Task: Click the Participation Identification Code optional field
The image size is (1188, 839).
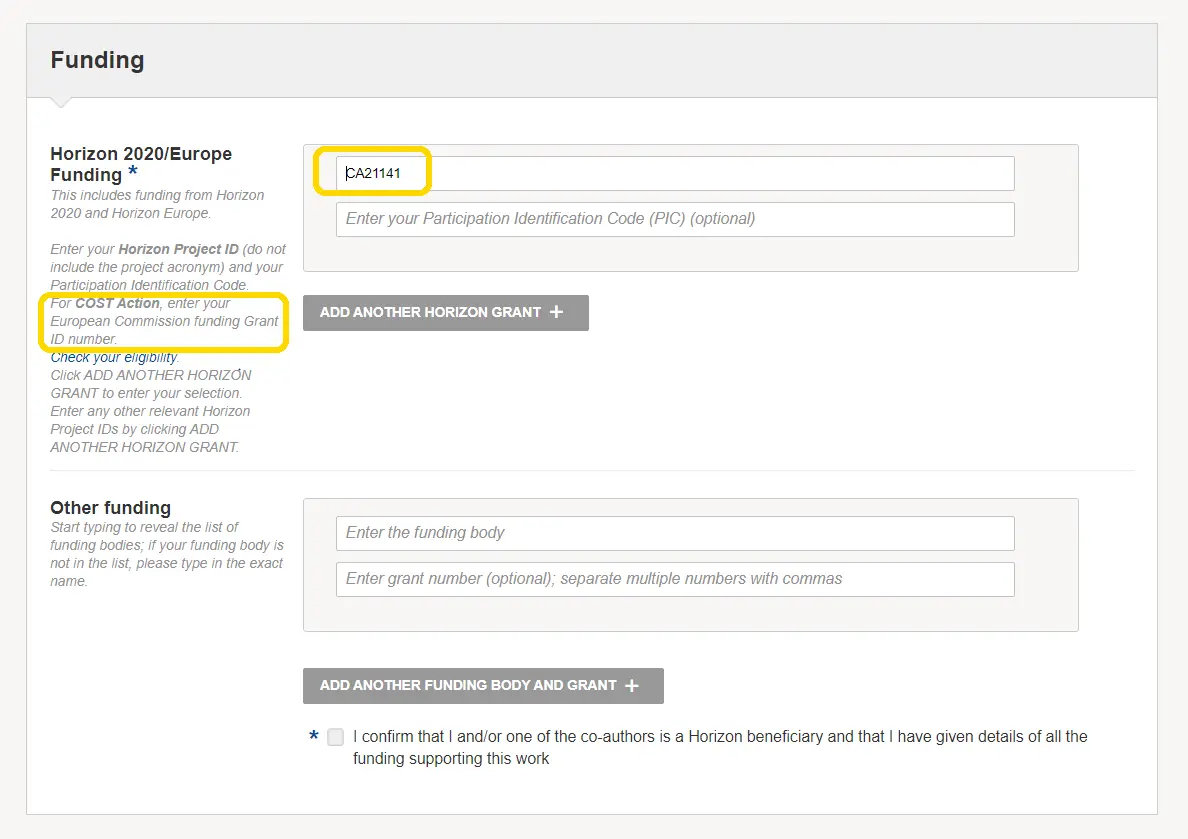Action: tap(673, 219)
